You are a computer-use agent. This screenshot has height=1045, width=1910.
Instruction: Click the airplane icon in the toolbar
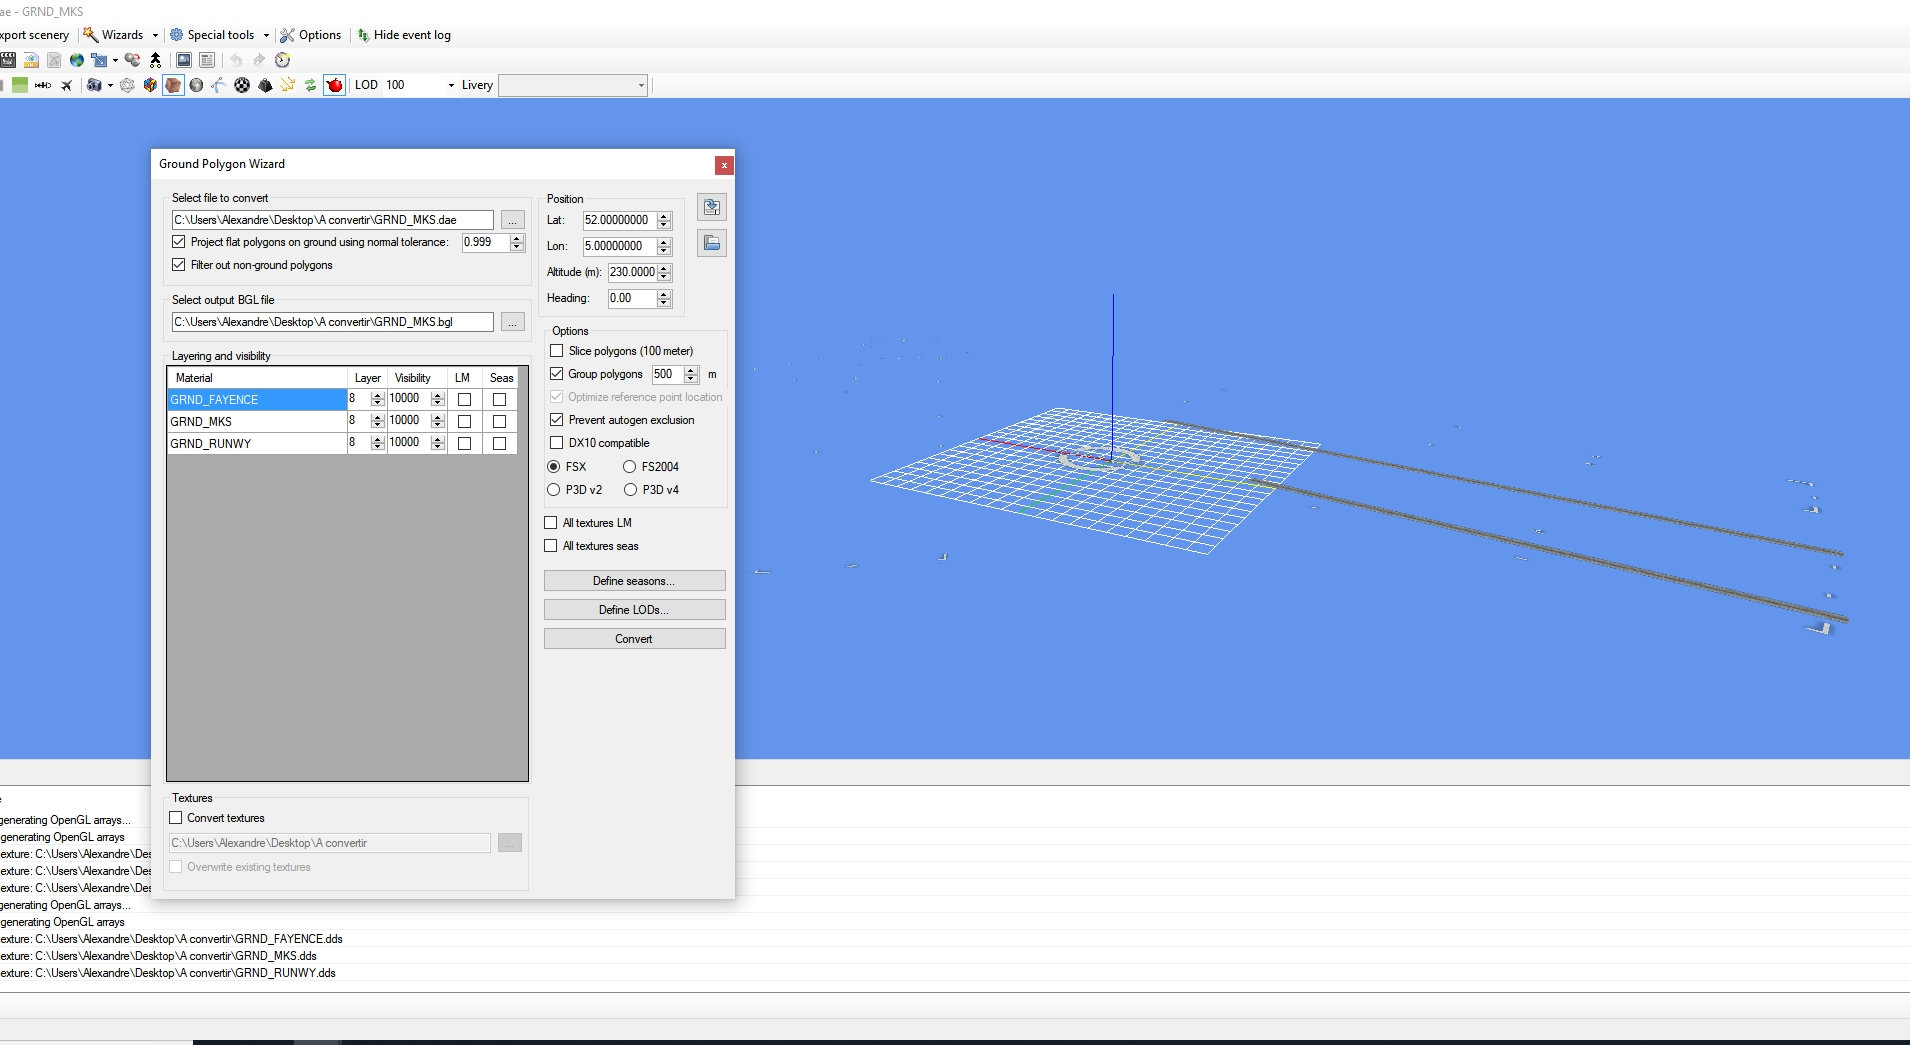[x=66, y=85]
